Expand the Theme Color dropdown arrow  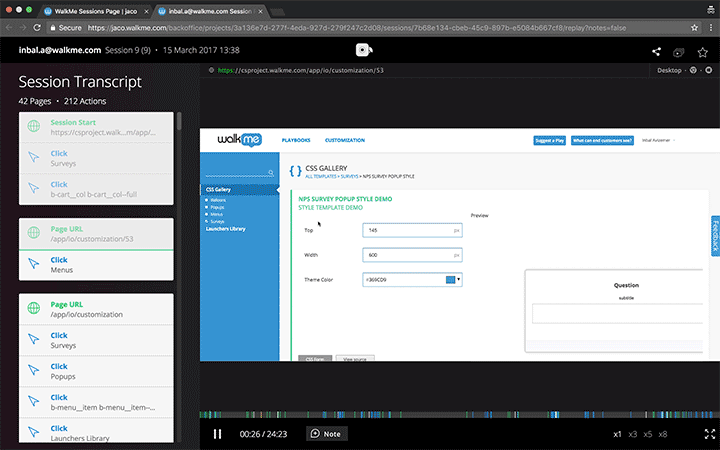458,279
